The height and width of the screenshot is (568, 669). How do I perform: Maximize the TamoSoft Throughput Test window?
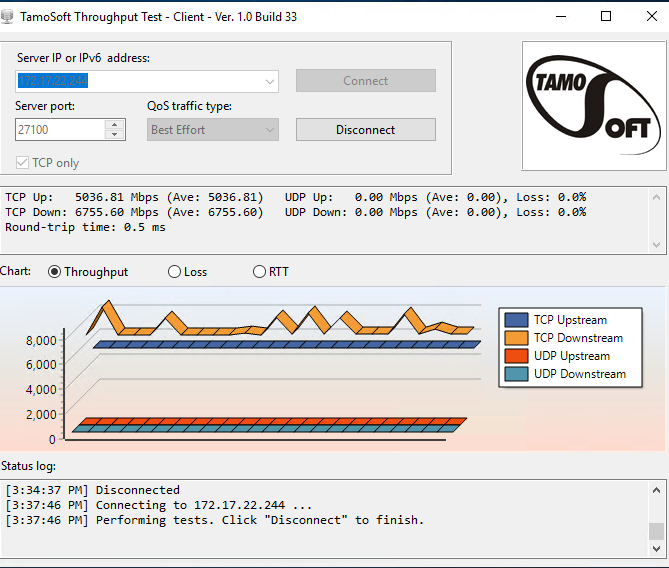[606, 17]
